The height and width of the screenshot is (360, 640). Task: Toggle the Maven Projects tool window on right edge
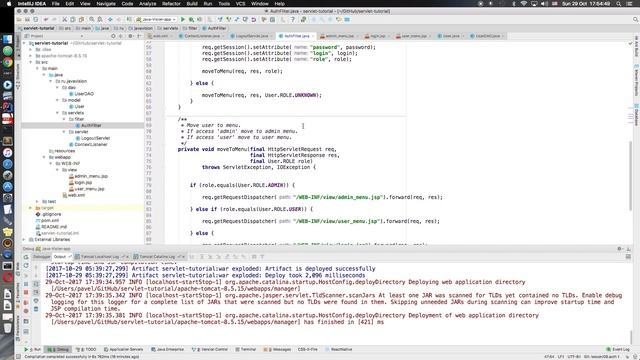tap(636, 80)
